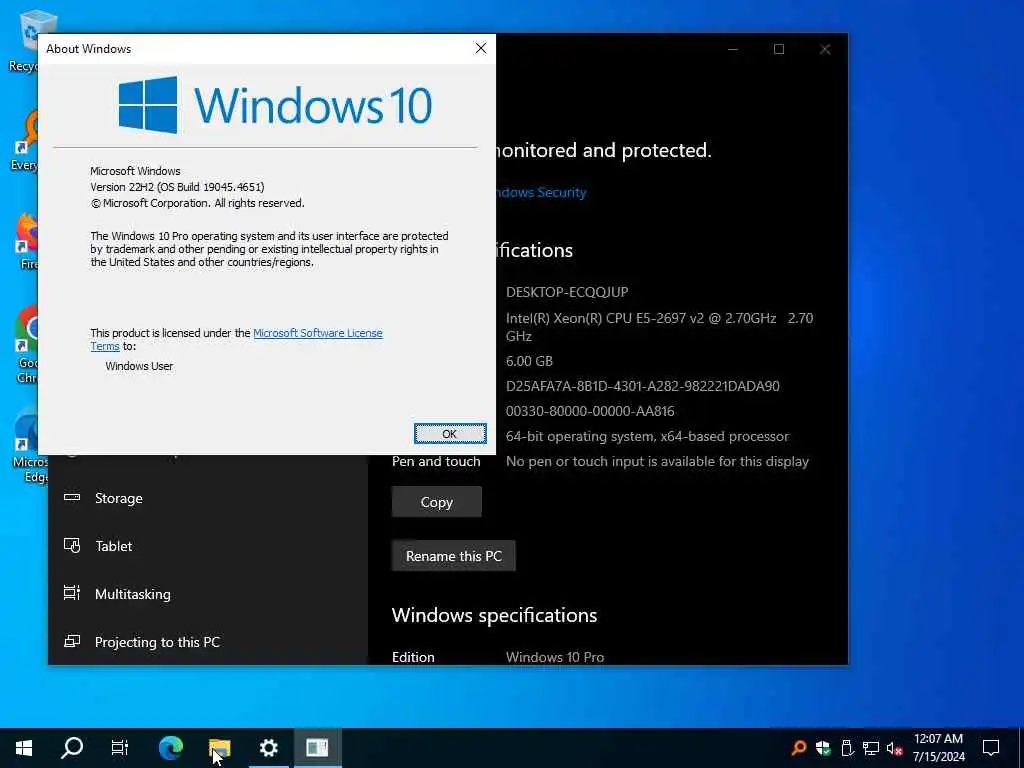Select the Intel Xeon CPU E5-2697 processor text
Viewport: 1024px width, 768px height.
tap(659, 327)
